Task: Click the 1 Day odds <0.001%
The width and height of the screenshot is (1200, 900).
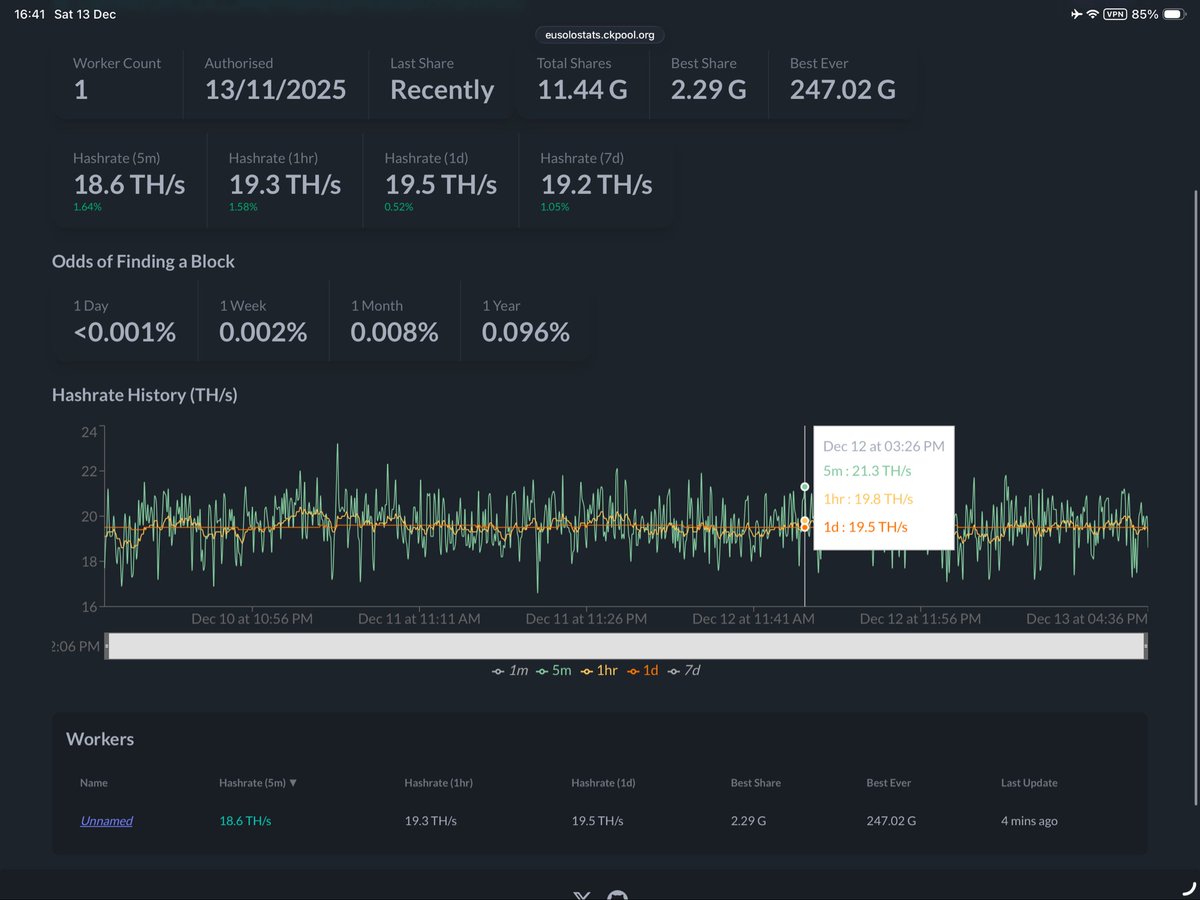Action: (x=125, y=322)
